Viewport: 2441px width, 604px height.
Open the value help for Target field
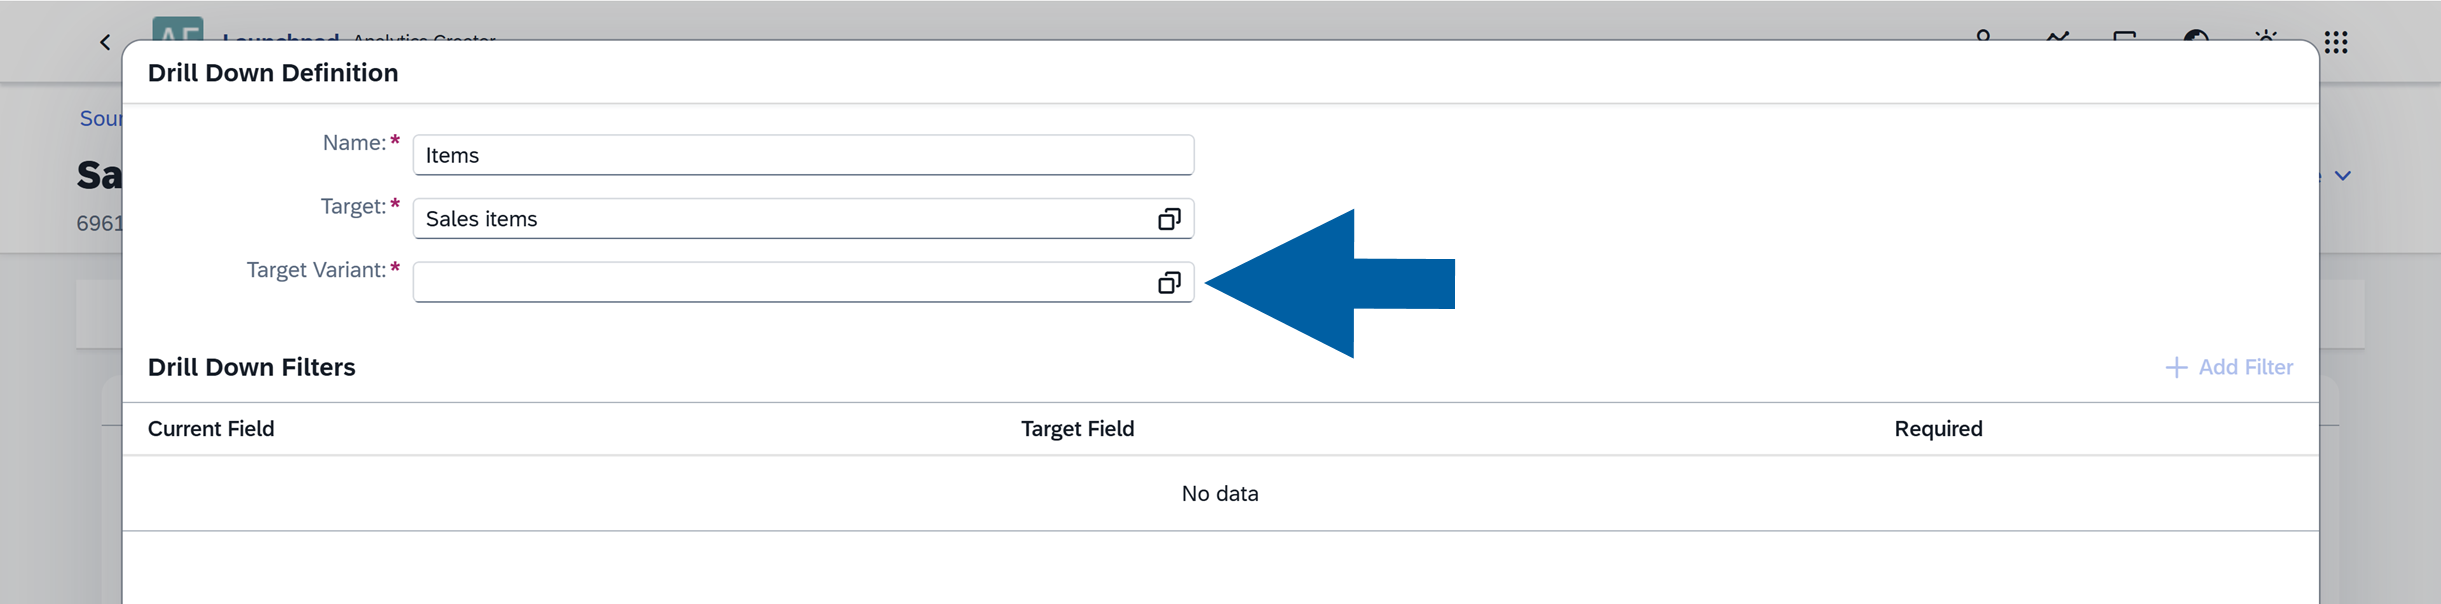click(x=1168, y=218)
